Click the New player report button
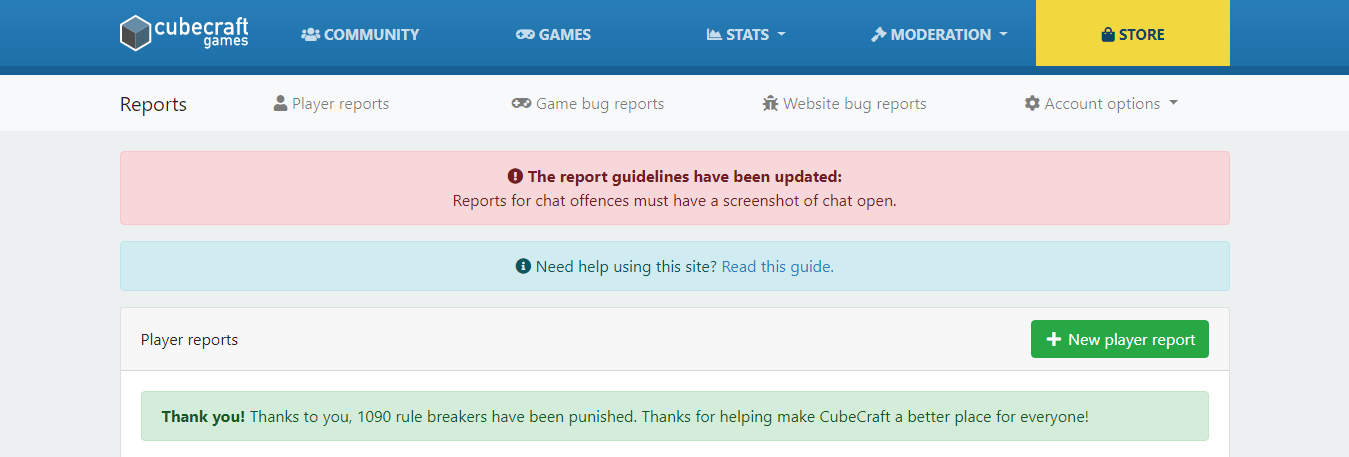This screenshot has width=1349, height=457. (x=1120, y=339)
